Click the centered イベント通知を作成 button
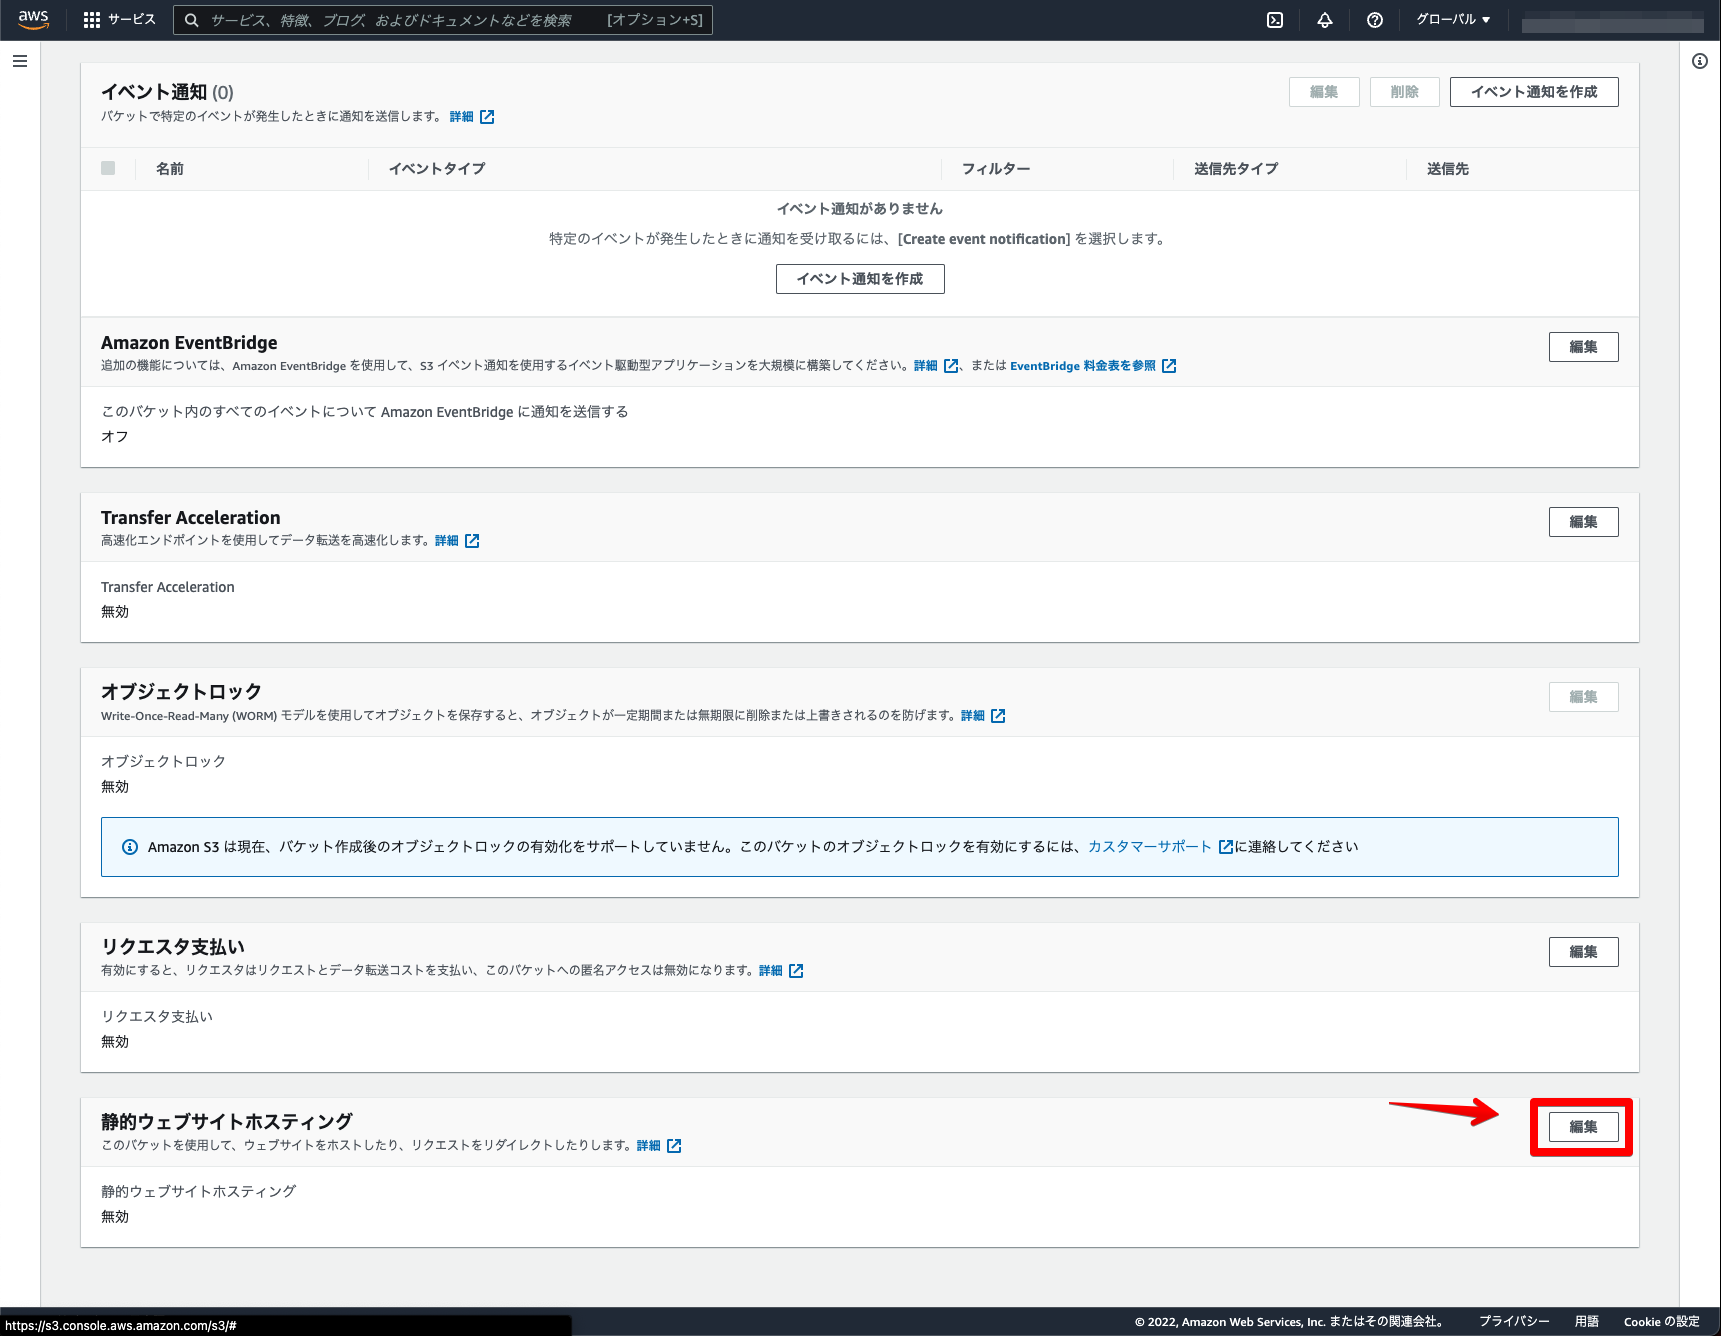The height and width of the screenshot is (1336, 1721). (860, 279)
